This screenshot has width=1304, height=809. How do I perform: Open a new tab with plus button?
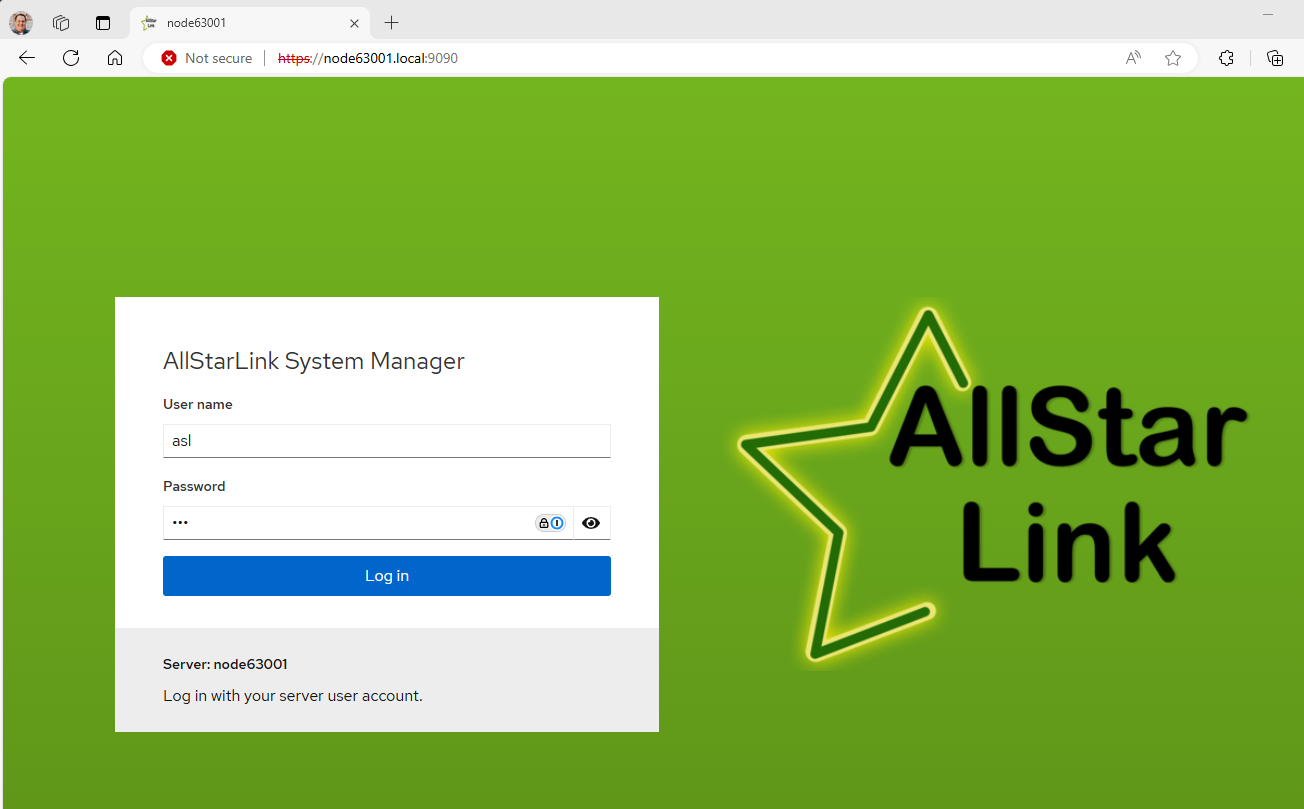click(x=392, y=23)
